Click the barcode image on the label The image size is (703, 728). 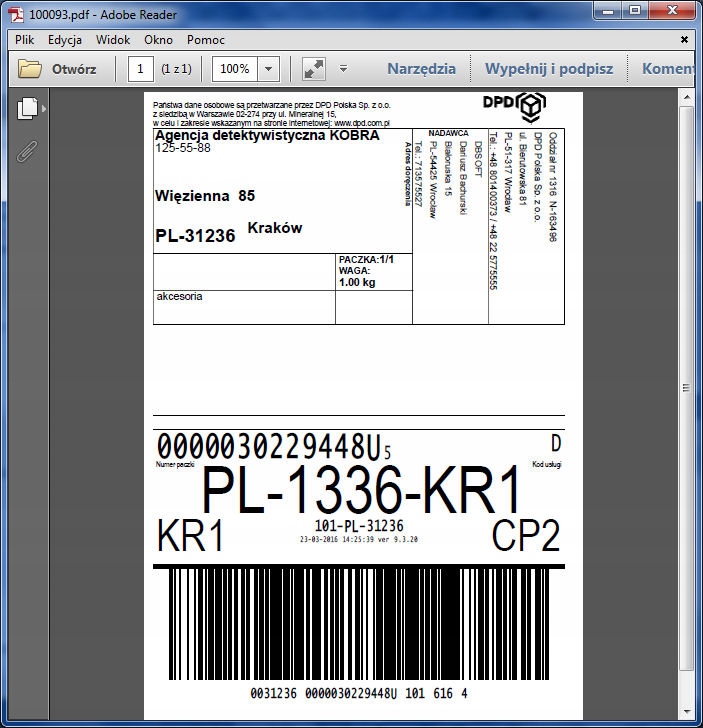tap(358, 624)
